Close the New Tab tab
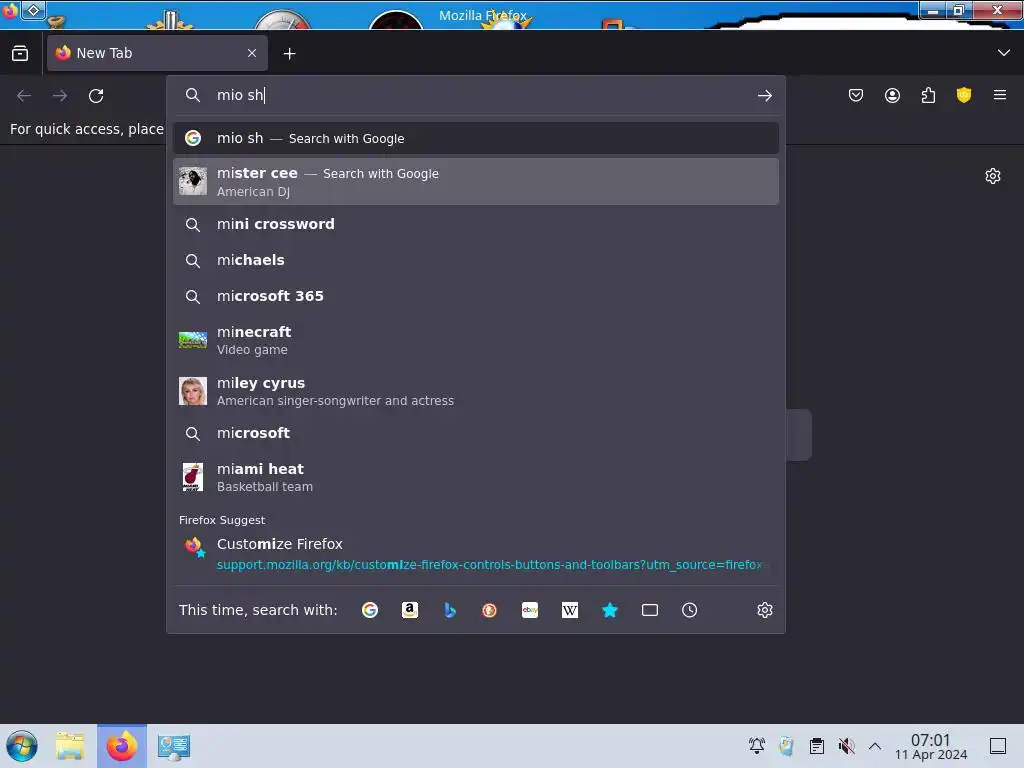The height and width of the screenshot is (768, 1024). tap(252, 53)
